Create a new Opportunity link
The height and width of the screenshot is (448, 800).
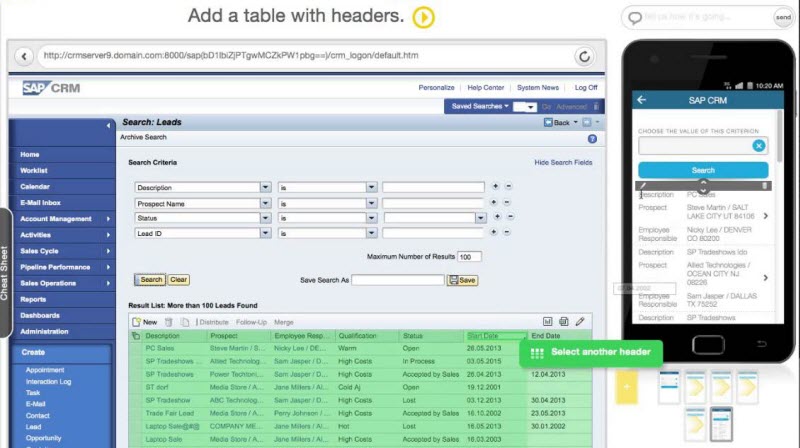43,438
